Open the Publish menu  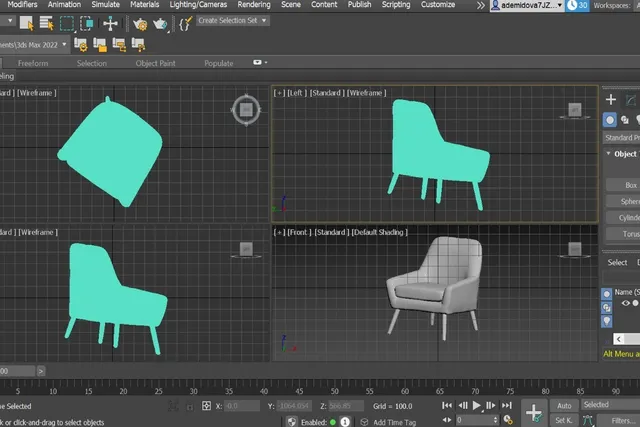(359, 4)
